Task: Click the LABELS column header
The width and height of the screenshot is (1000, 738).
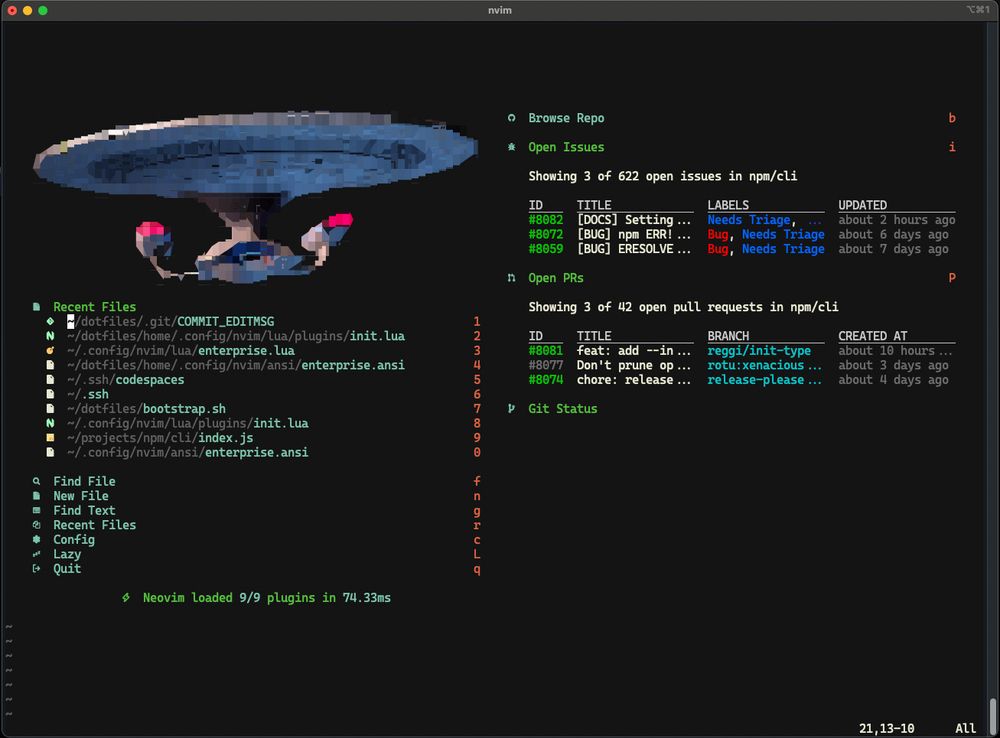Action: 728,205
